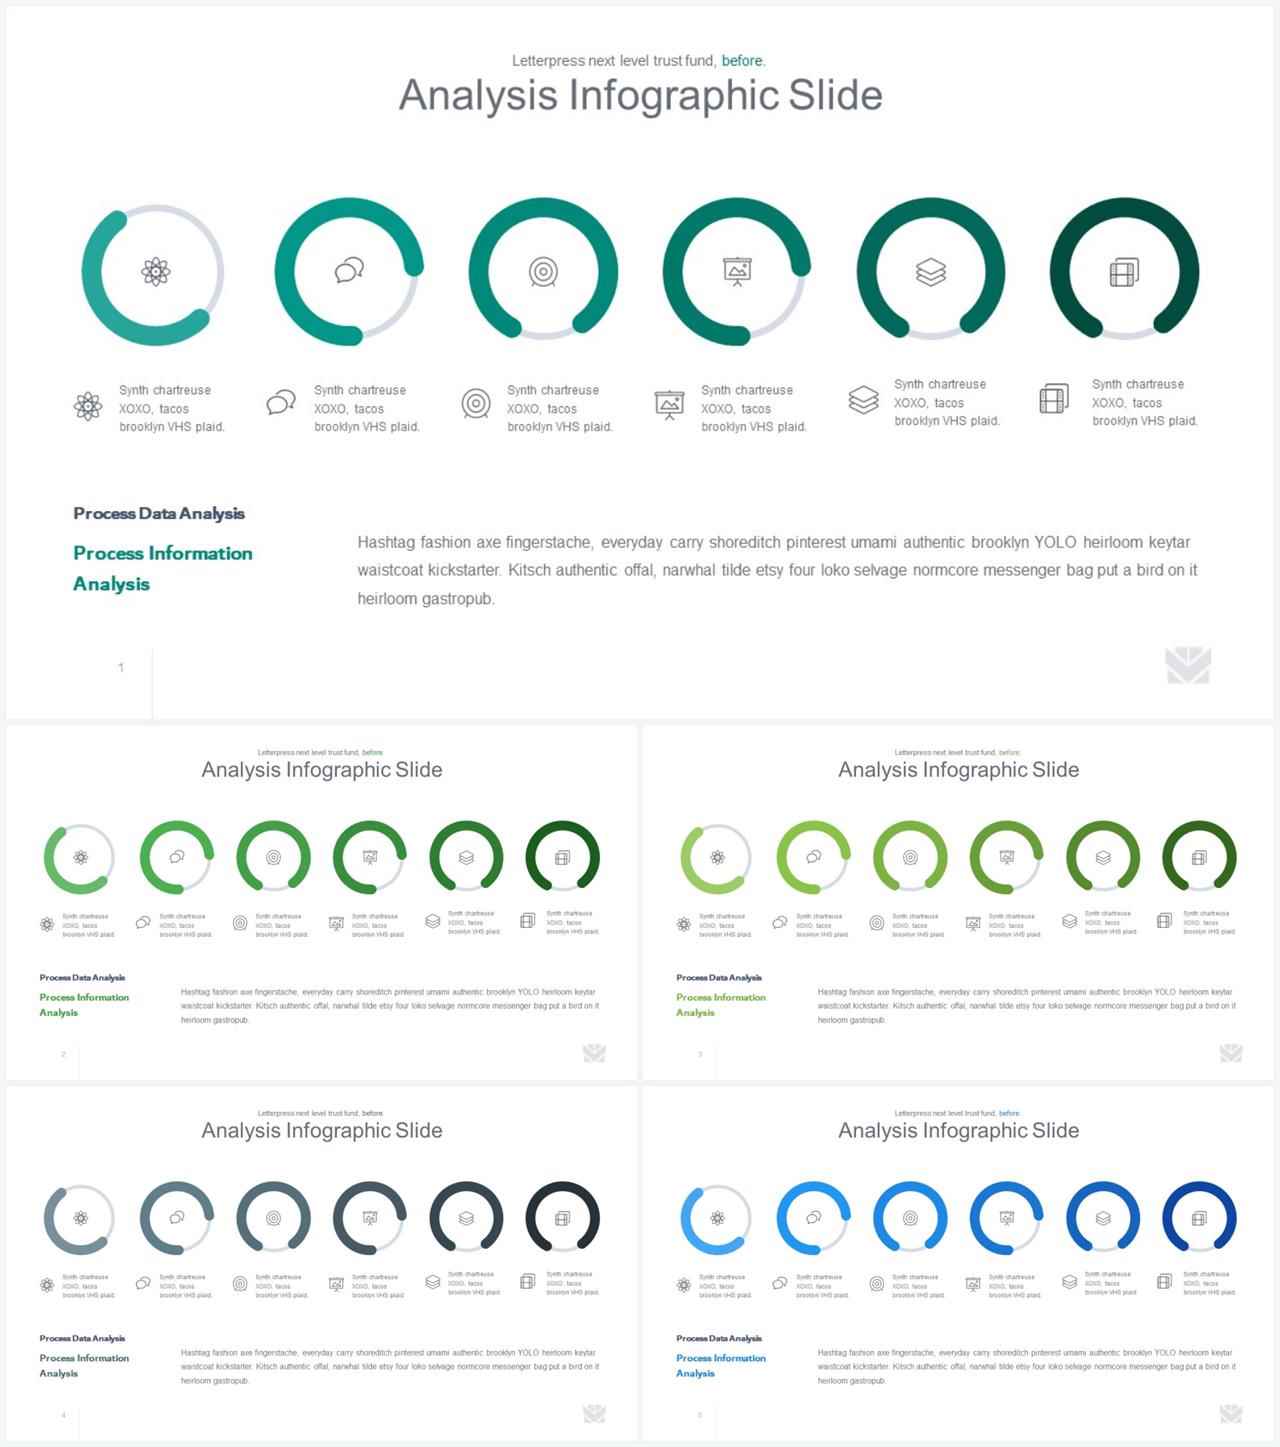This screenshot has height=1447, width=1280.
Task: Click the logo watermark on the main slide
Action: click(x=1188, y=666)
